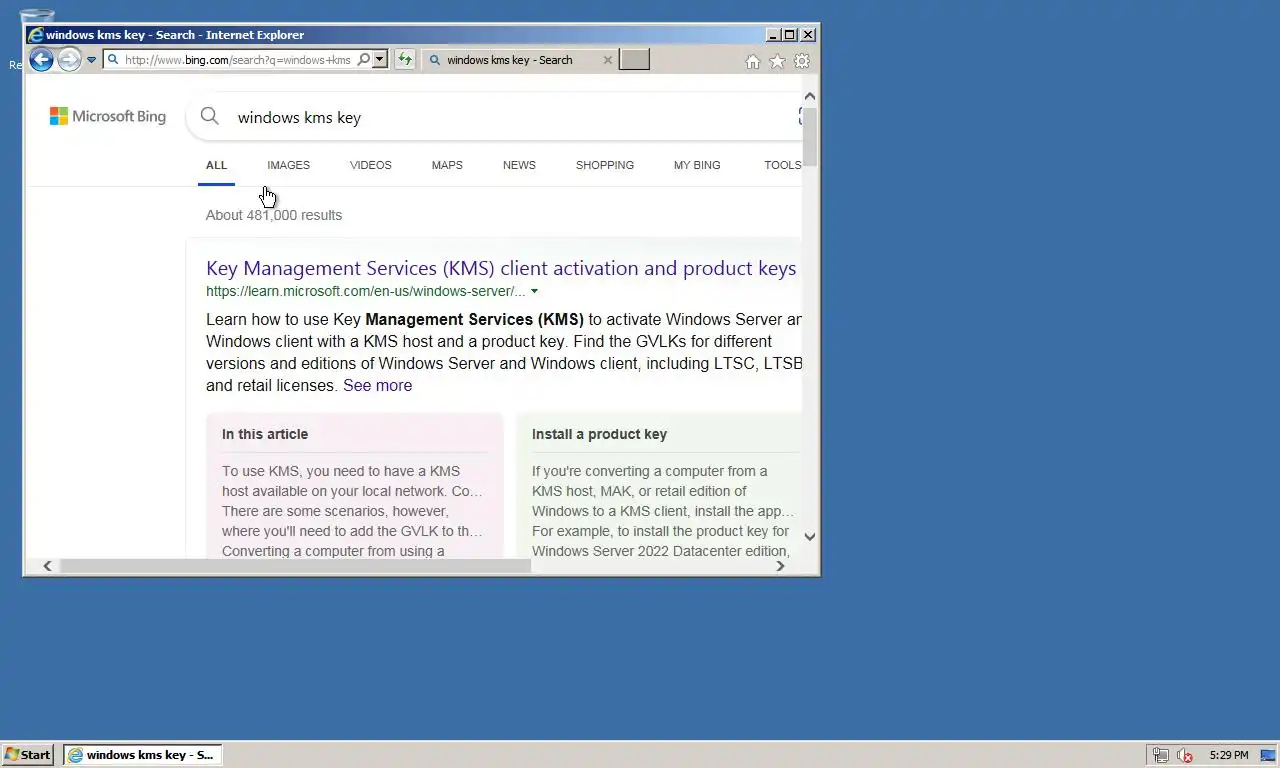
Task: Click the Bing search box magnifier icon
Action: pos(210,117)
